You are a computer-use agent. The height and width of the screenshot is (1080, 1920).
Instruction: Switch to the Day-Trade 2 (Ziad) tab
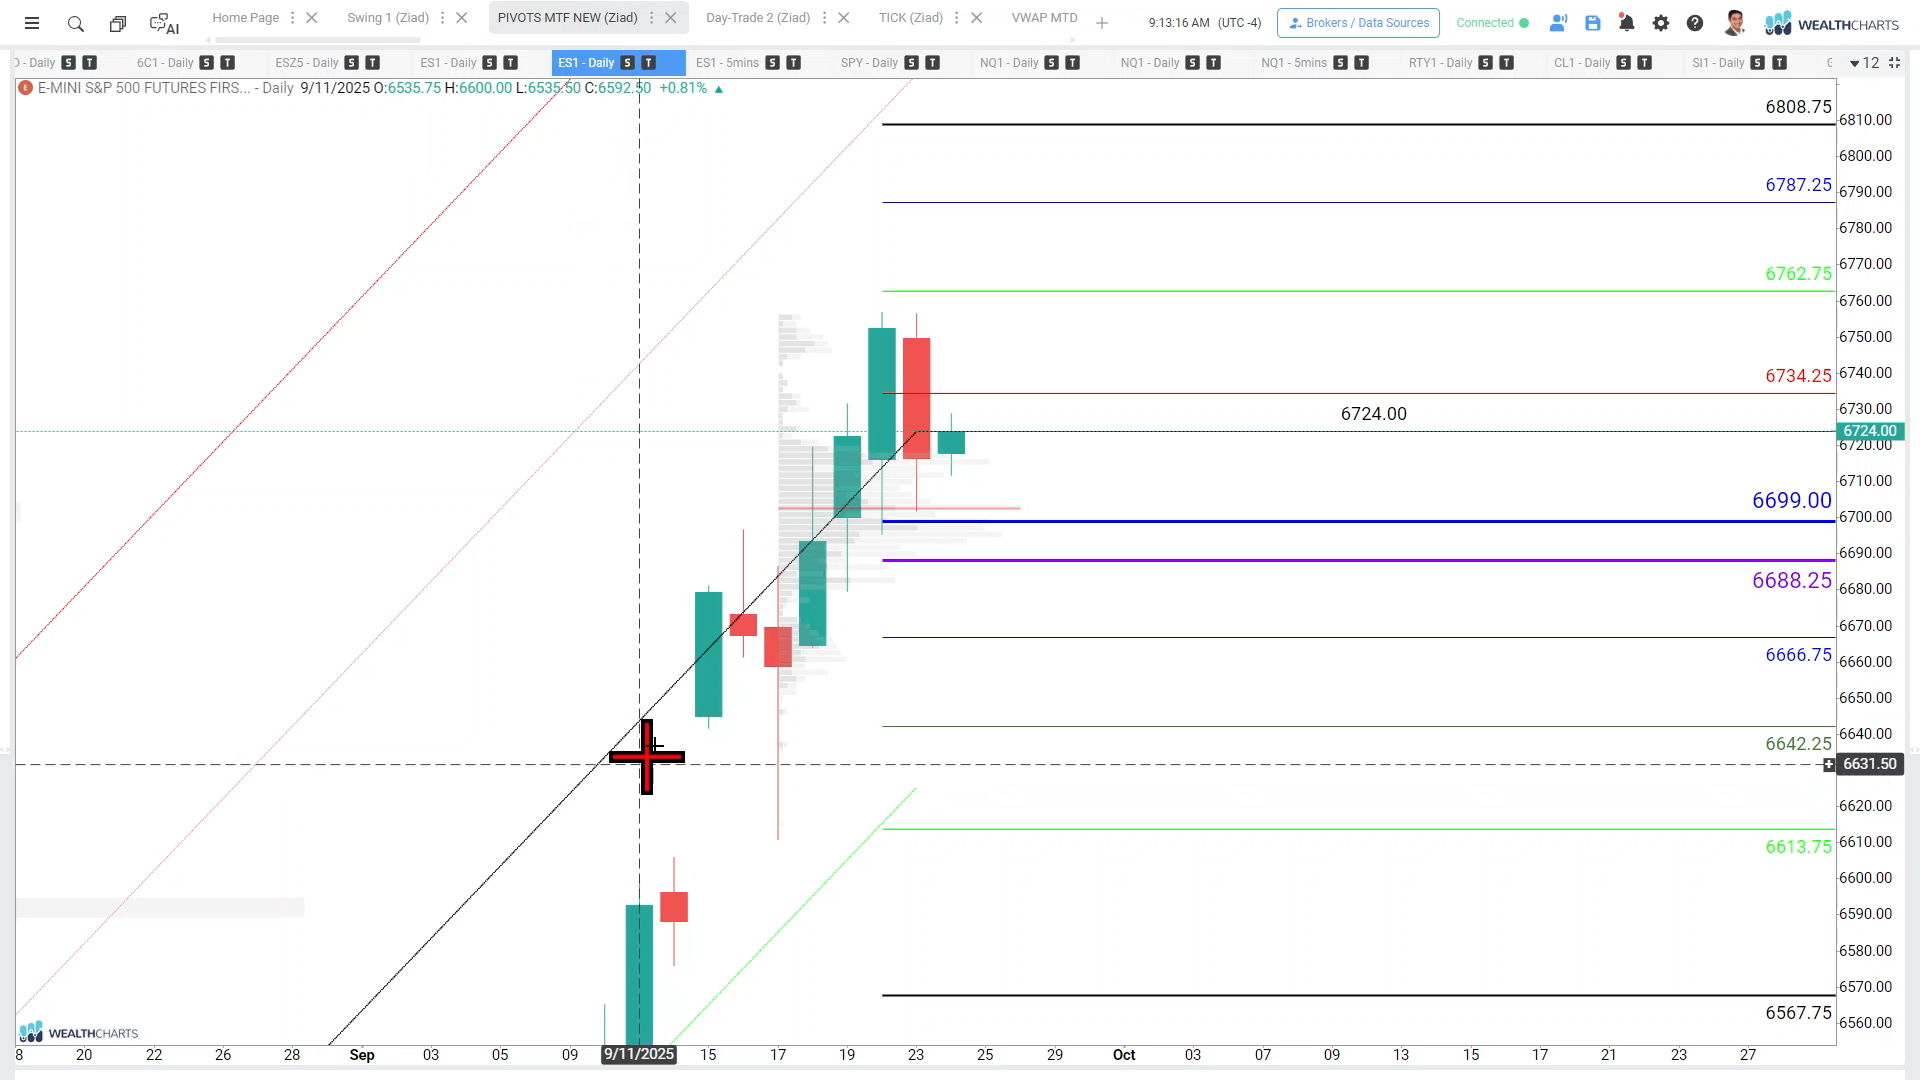[757, 18]
